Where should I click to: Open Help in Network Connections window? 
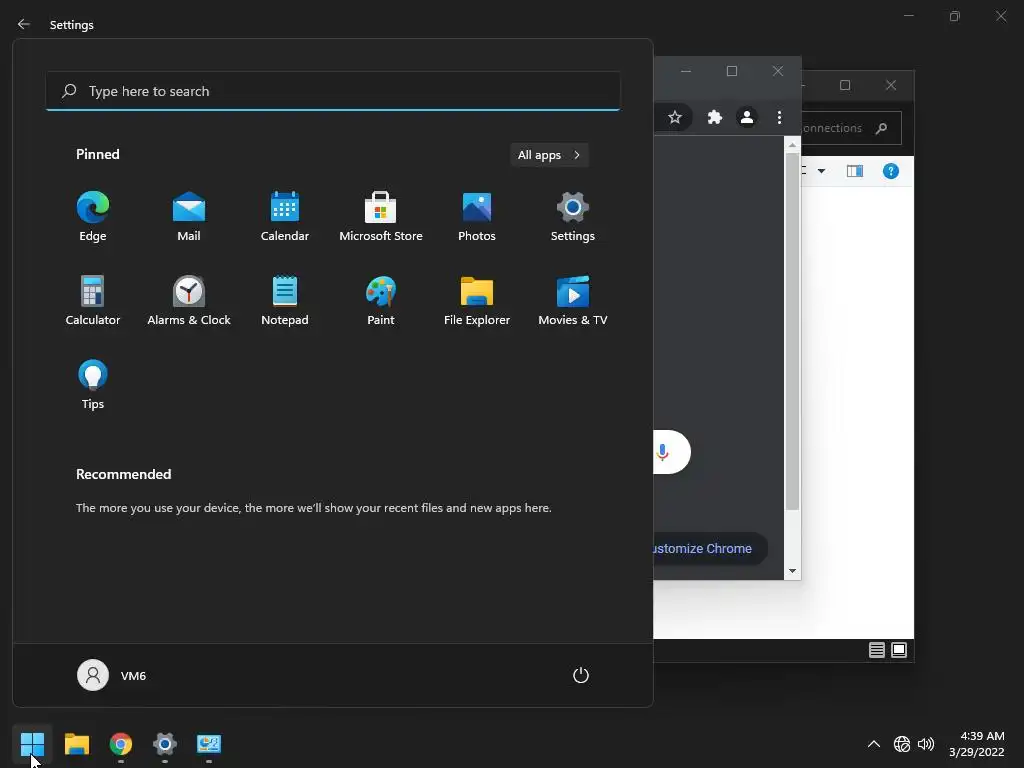(x=891, y=171)
